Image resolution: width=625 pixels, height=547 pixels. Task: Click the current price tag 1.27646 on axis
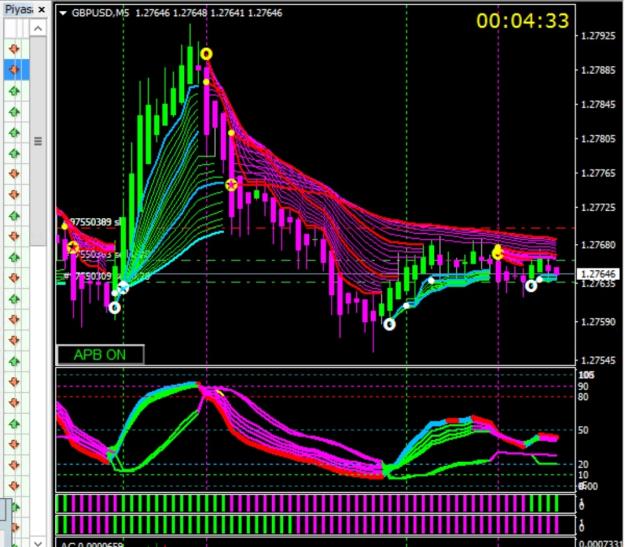click(x=597, y=274)
